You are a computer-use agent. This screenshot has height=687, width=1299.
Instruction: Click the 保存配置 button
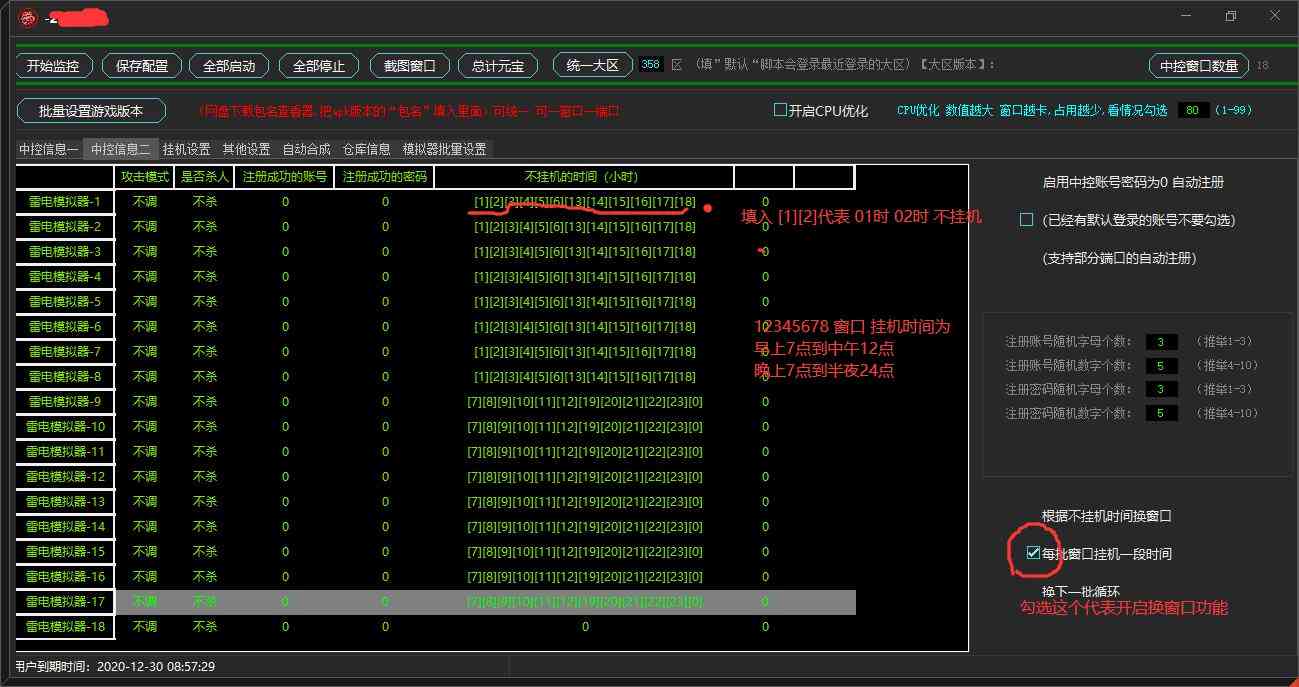click(x=142, y=66)
